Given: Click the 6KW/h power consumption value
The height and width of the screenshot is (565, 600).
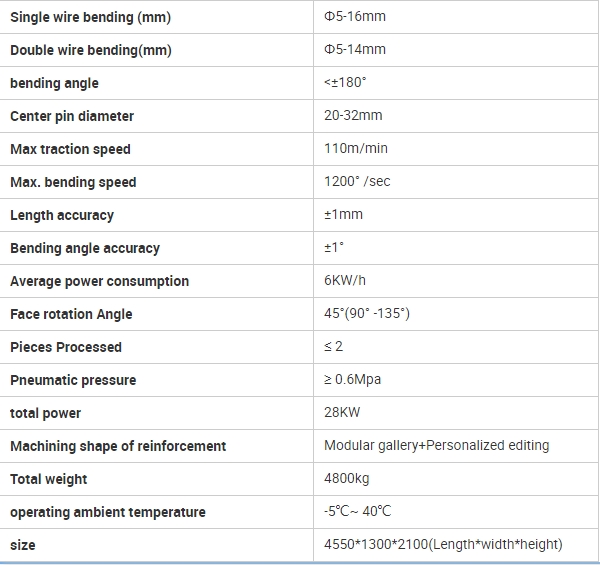Looking at the screenshot, I should pyautogui.click(x=345, y=281).
